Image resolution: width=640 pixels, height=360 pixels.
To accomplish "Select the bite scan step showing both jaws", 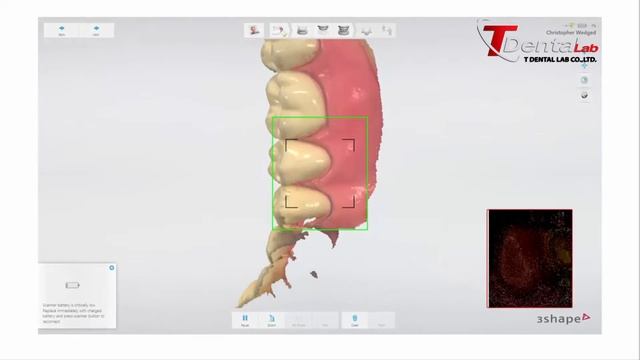I will [344, 31].
